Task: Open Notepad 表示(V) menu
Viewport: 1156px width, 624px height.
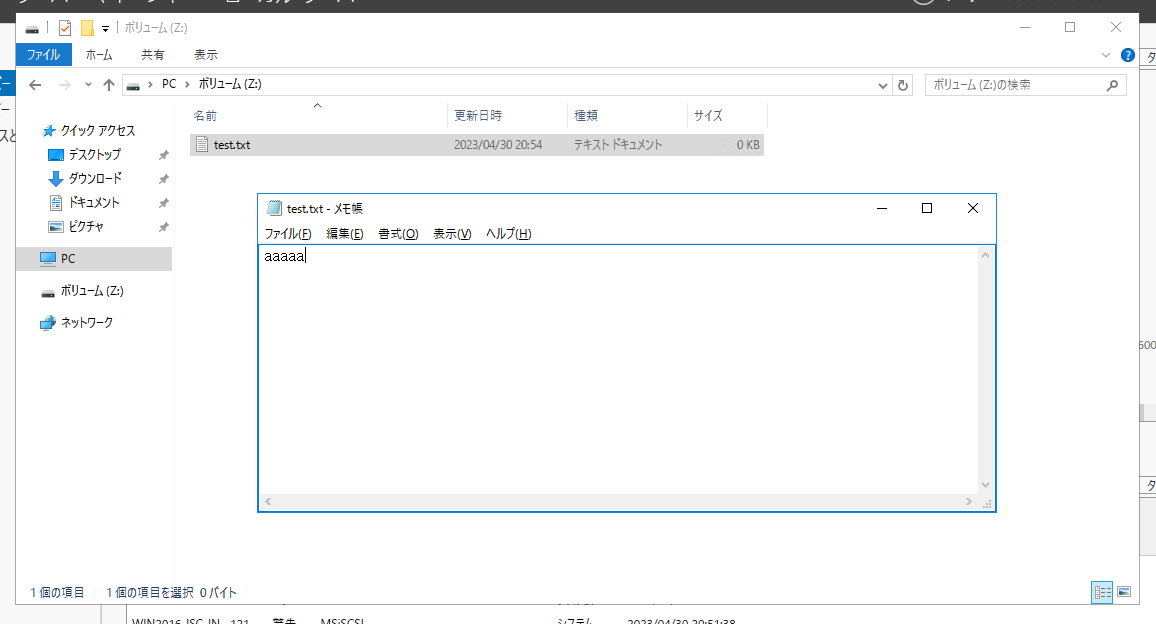Action: pyautogui.click(x=452, y=234)
